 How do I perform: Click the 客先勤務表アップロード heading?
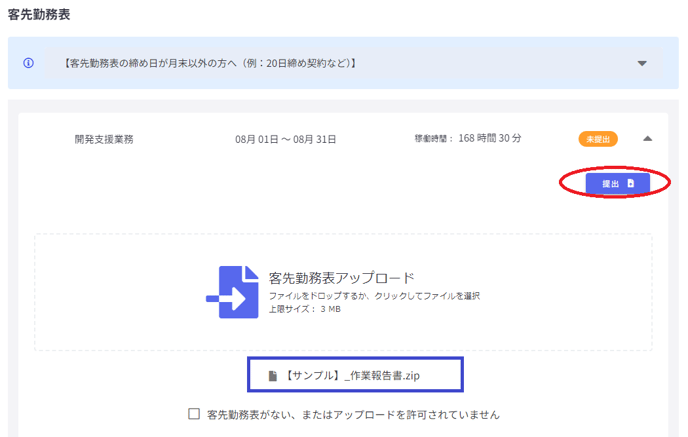(341, 277)
